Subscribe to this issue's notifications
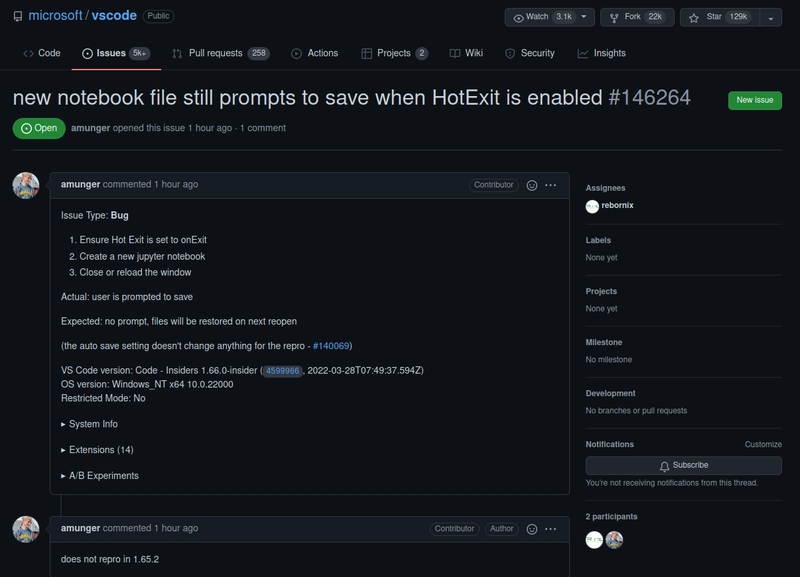 (684, 465)
